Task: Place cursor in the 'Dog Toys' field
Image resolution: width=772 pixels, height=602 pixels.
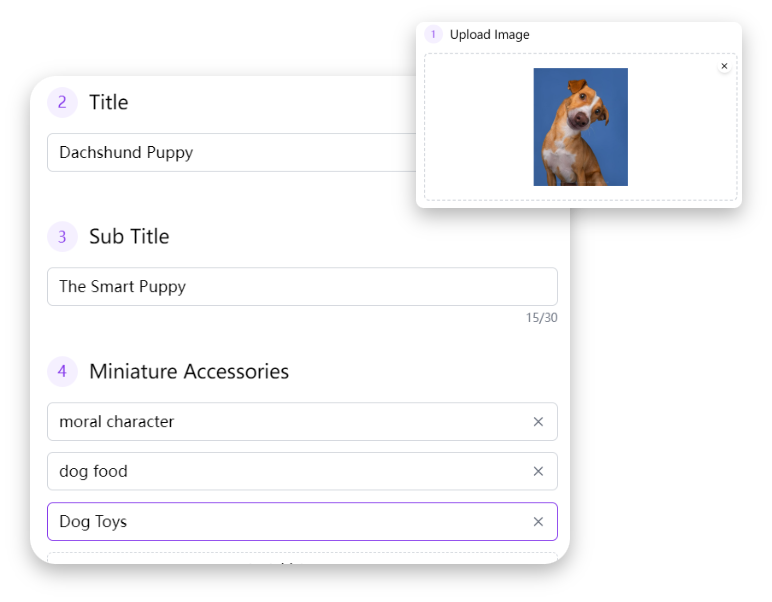Action: [x=280, y=522]
